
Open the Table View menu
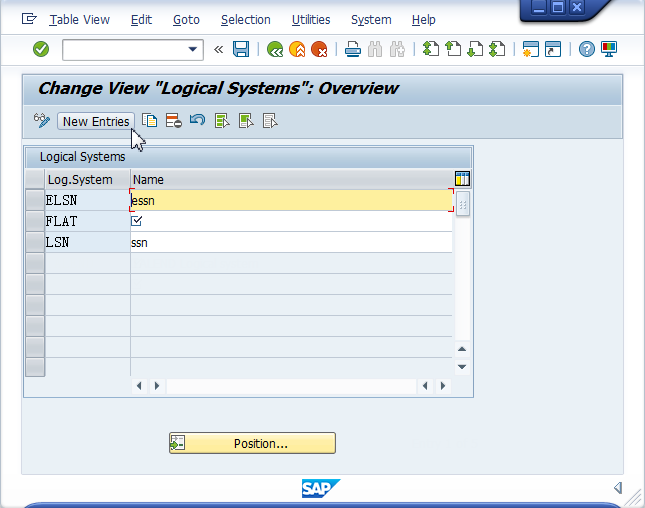[x=80, y=19]
